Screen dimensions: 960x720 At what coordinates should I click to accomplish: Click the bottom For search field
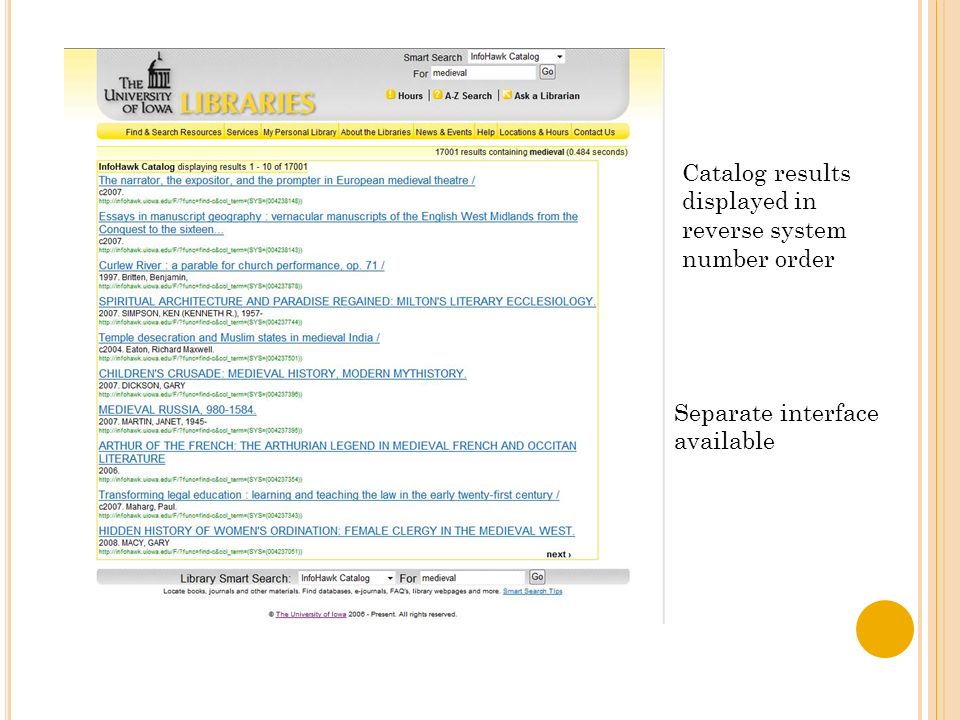tap(473, 578)
